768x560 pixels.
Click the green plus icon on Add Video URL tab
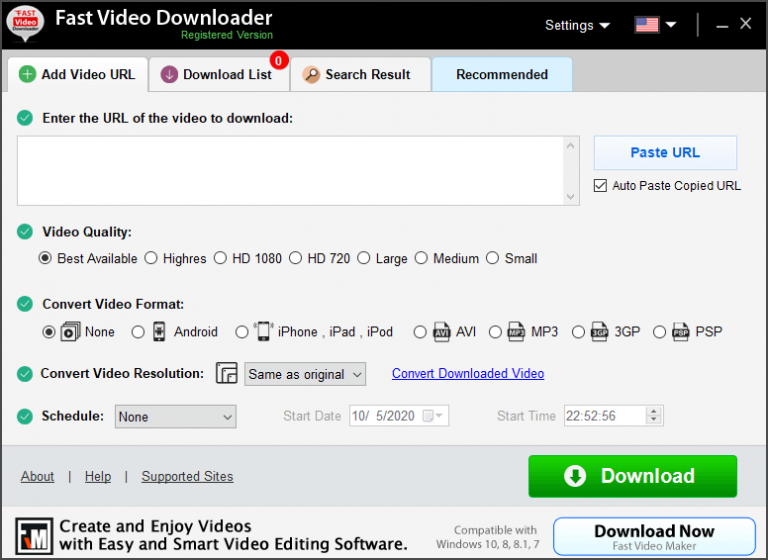(x=27, y=74)
